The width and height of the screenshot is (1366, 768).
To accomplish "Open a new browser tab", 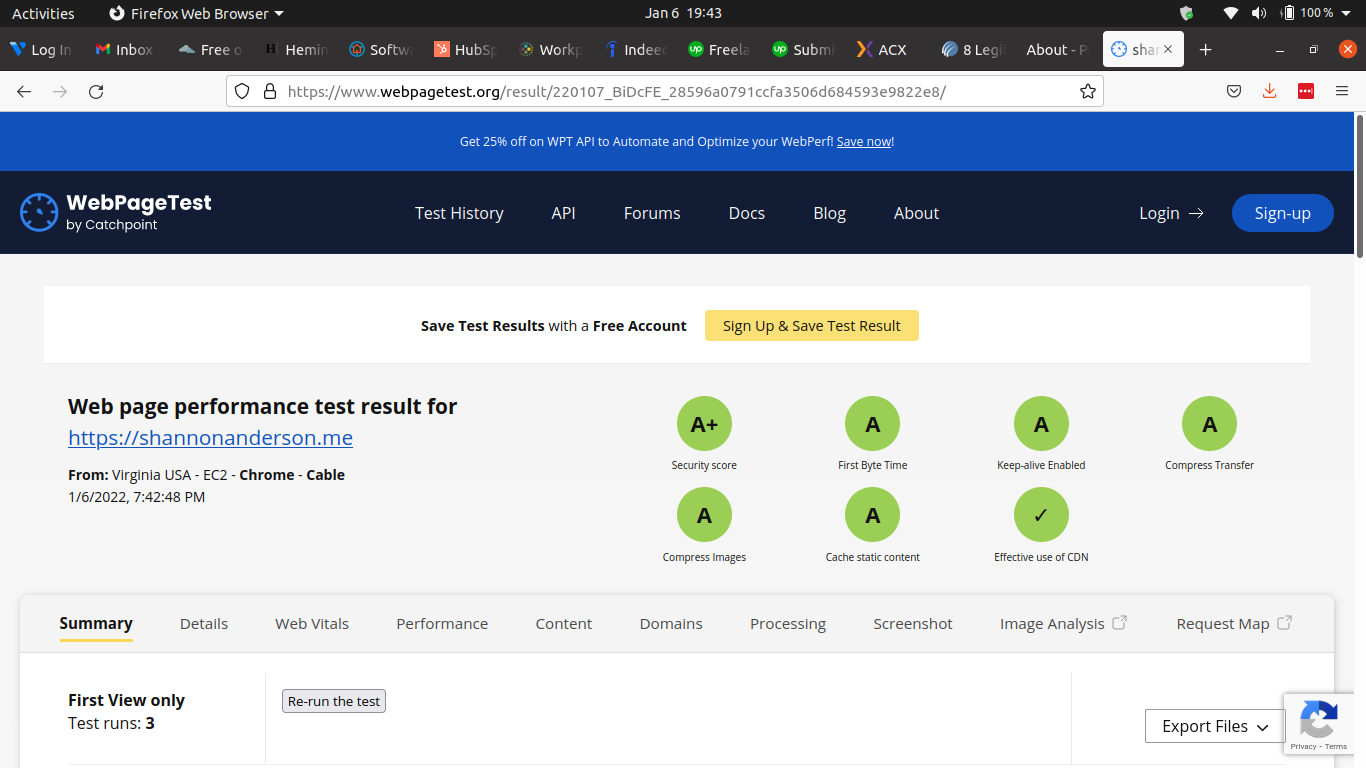I will coord(1205,49).
